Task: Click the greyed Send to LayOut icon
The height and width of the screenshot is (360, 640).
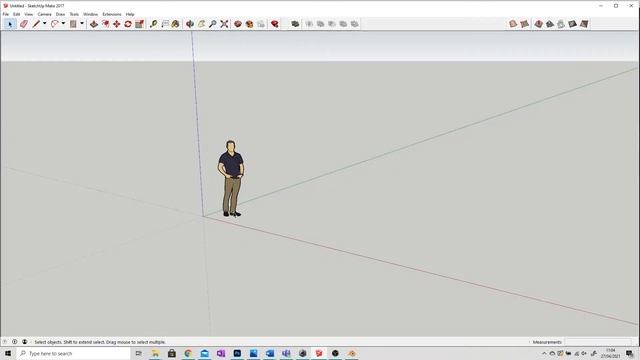Action: (261, 24)
